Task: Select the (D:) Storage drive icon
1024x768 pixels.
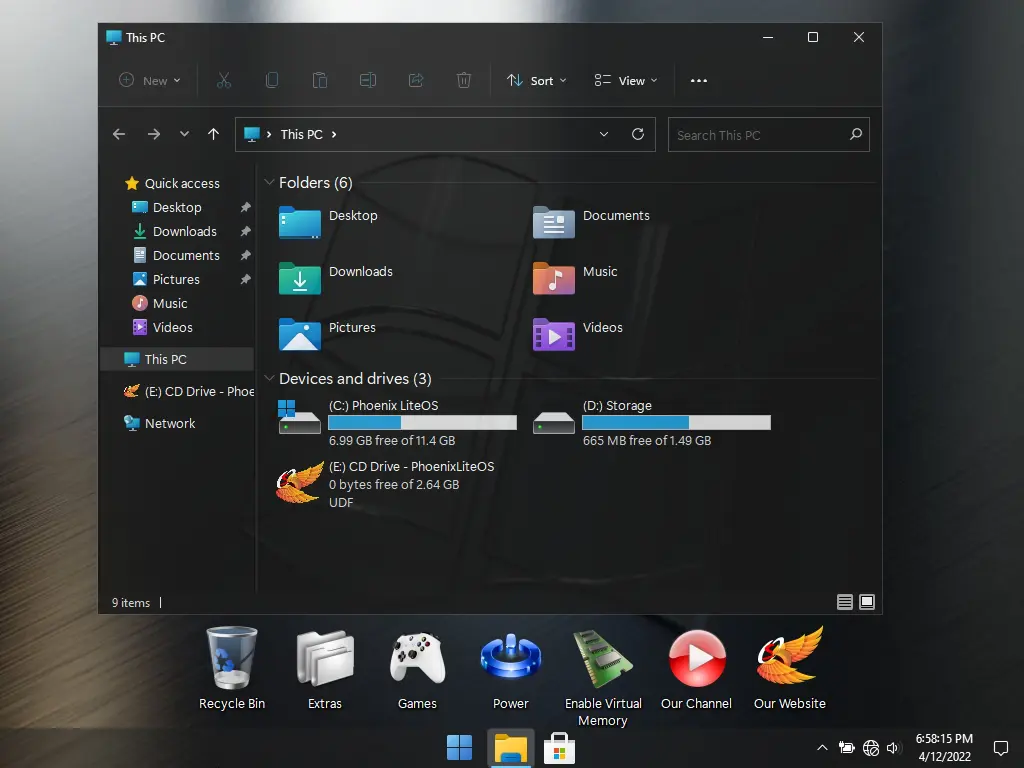Action: [x=554, y=423]
